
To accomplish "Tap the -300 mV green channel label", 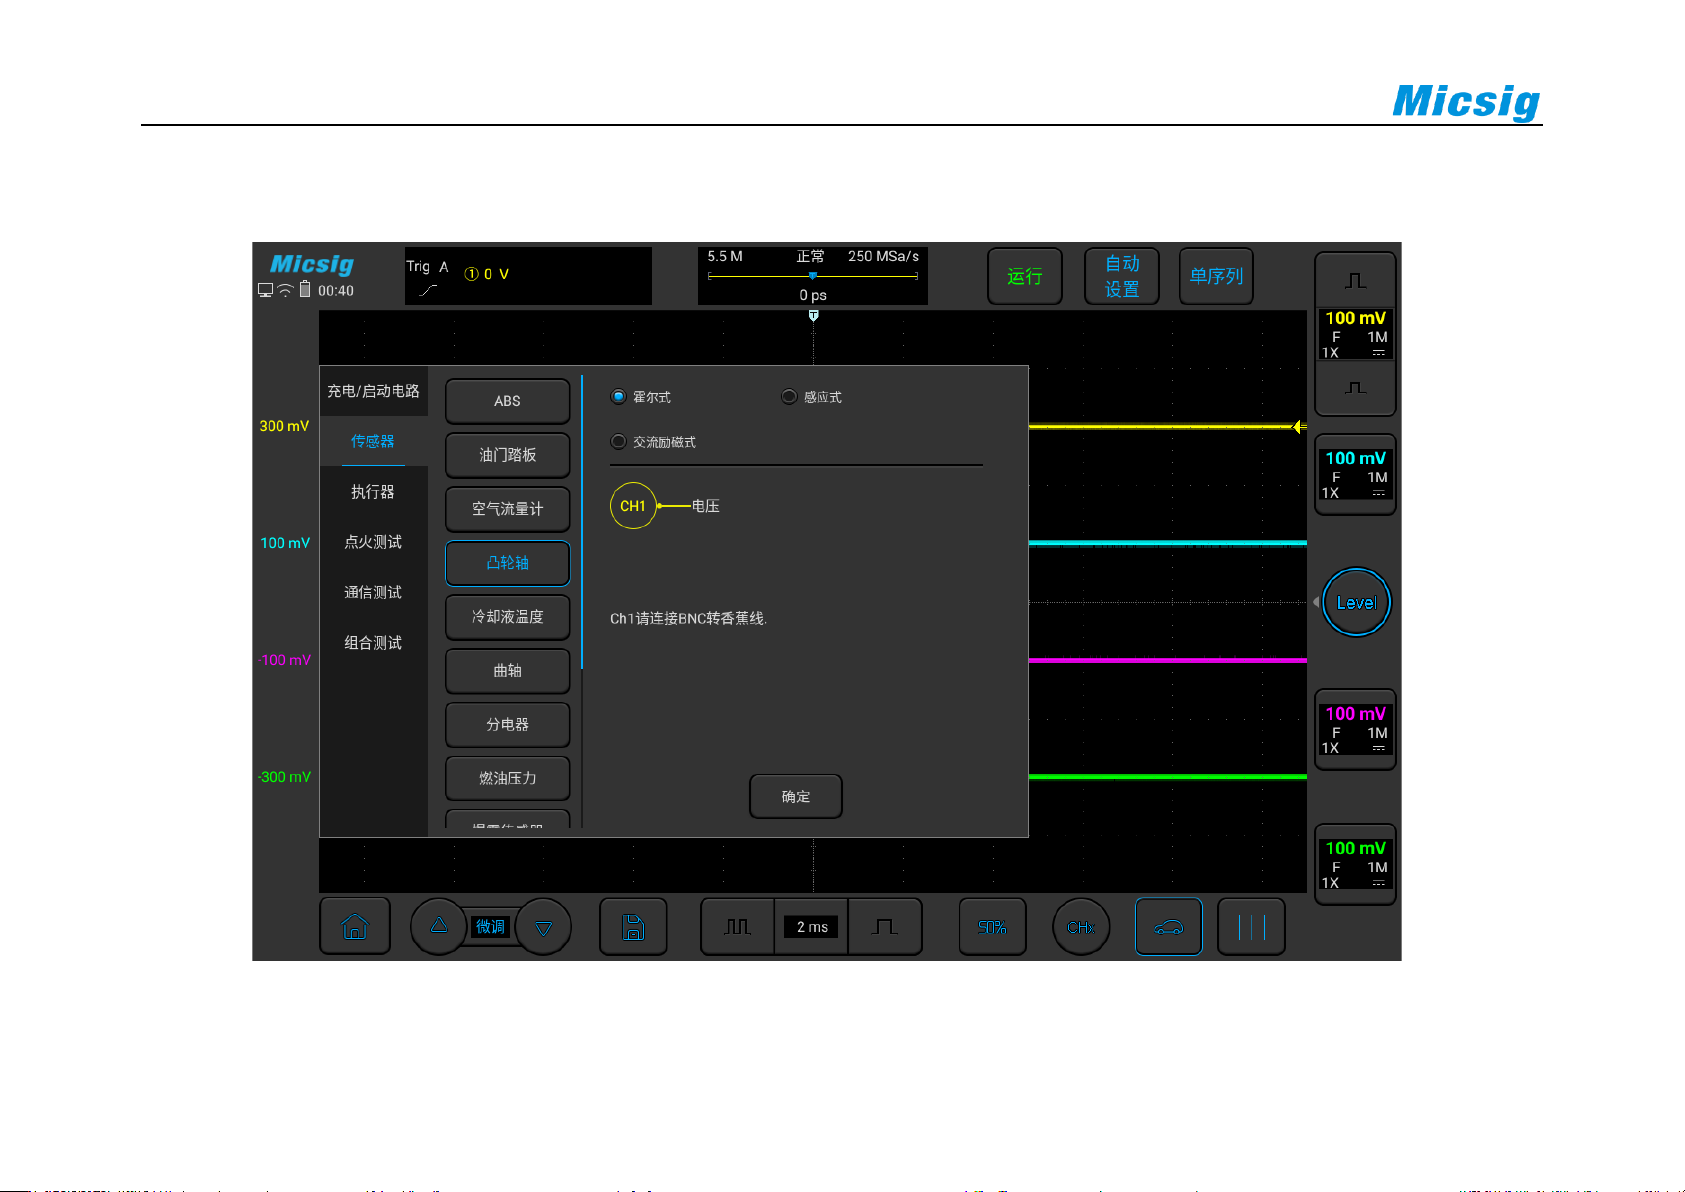I will pos(284,777).
